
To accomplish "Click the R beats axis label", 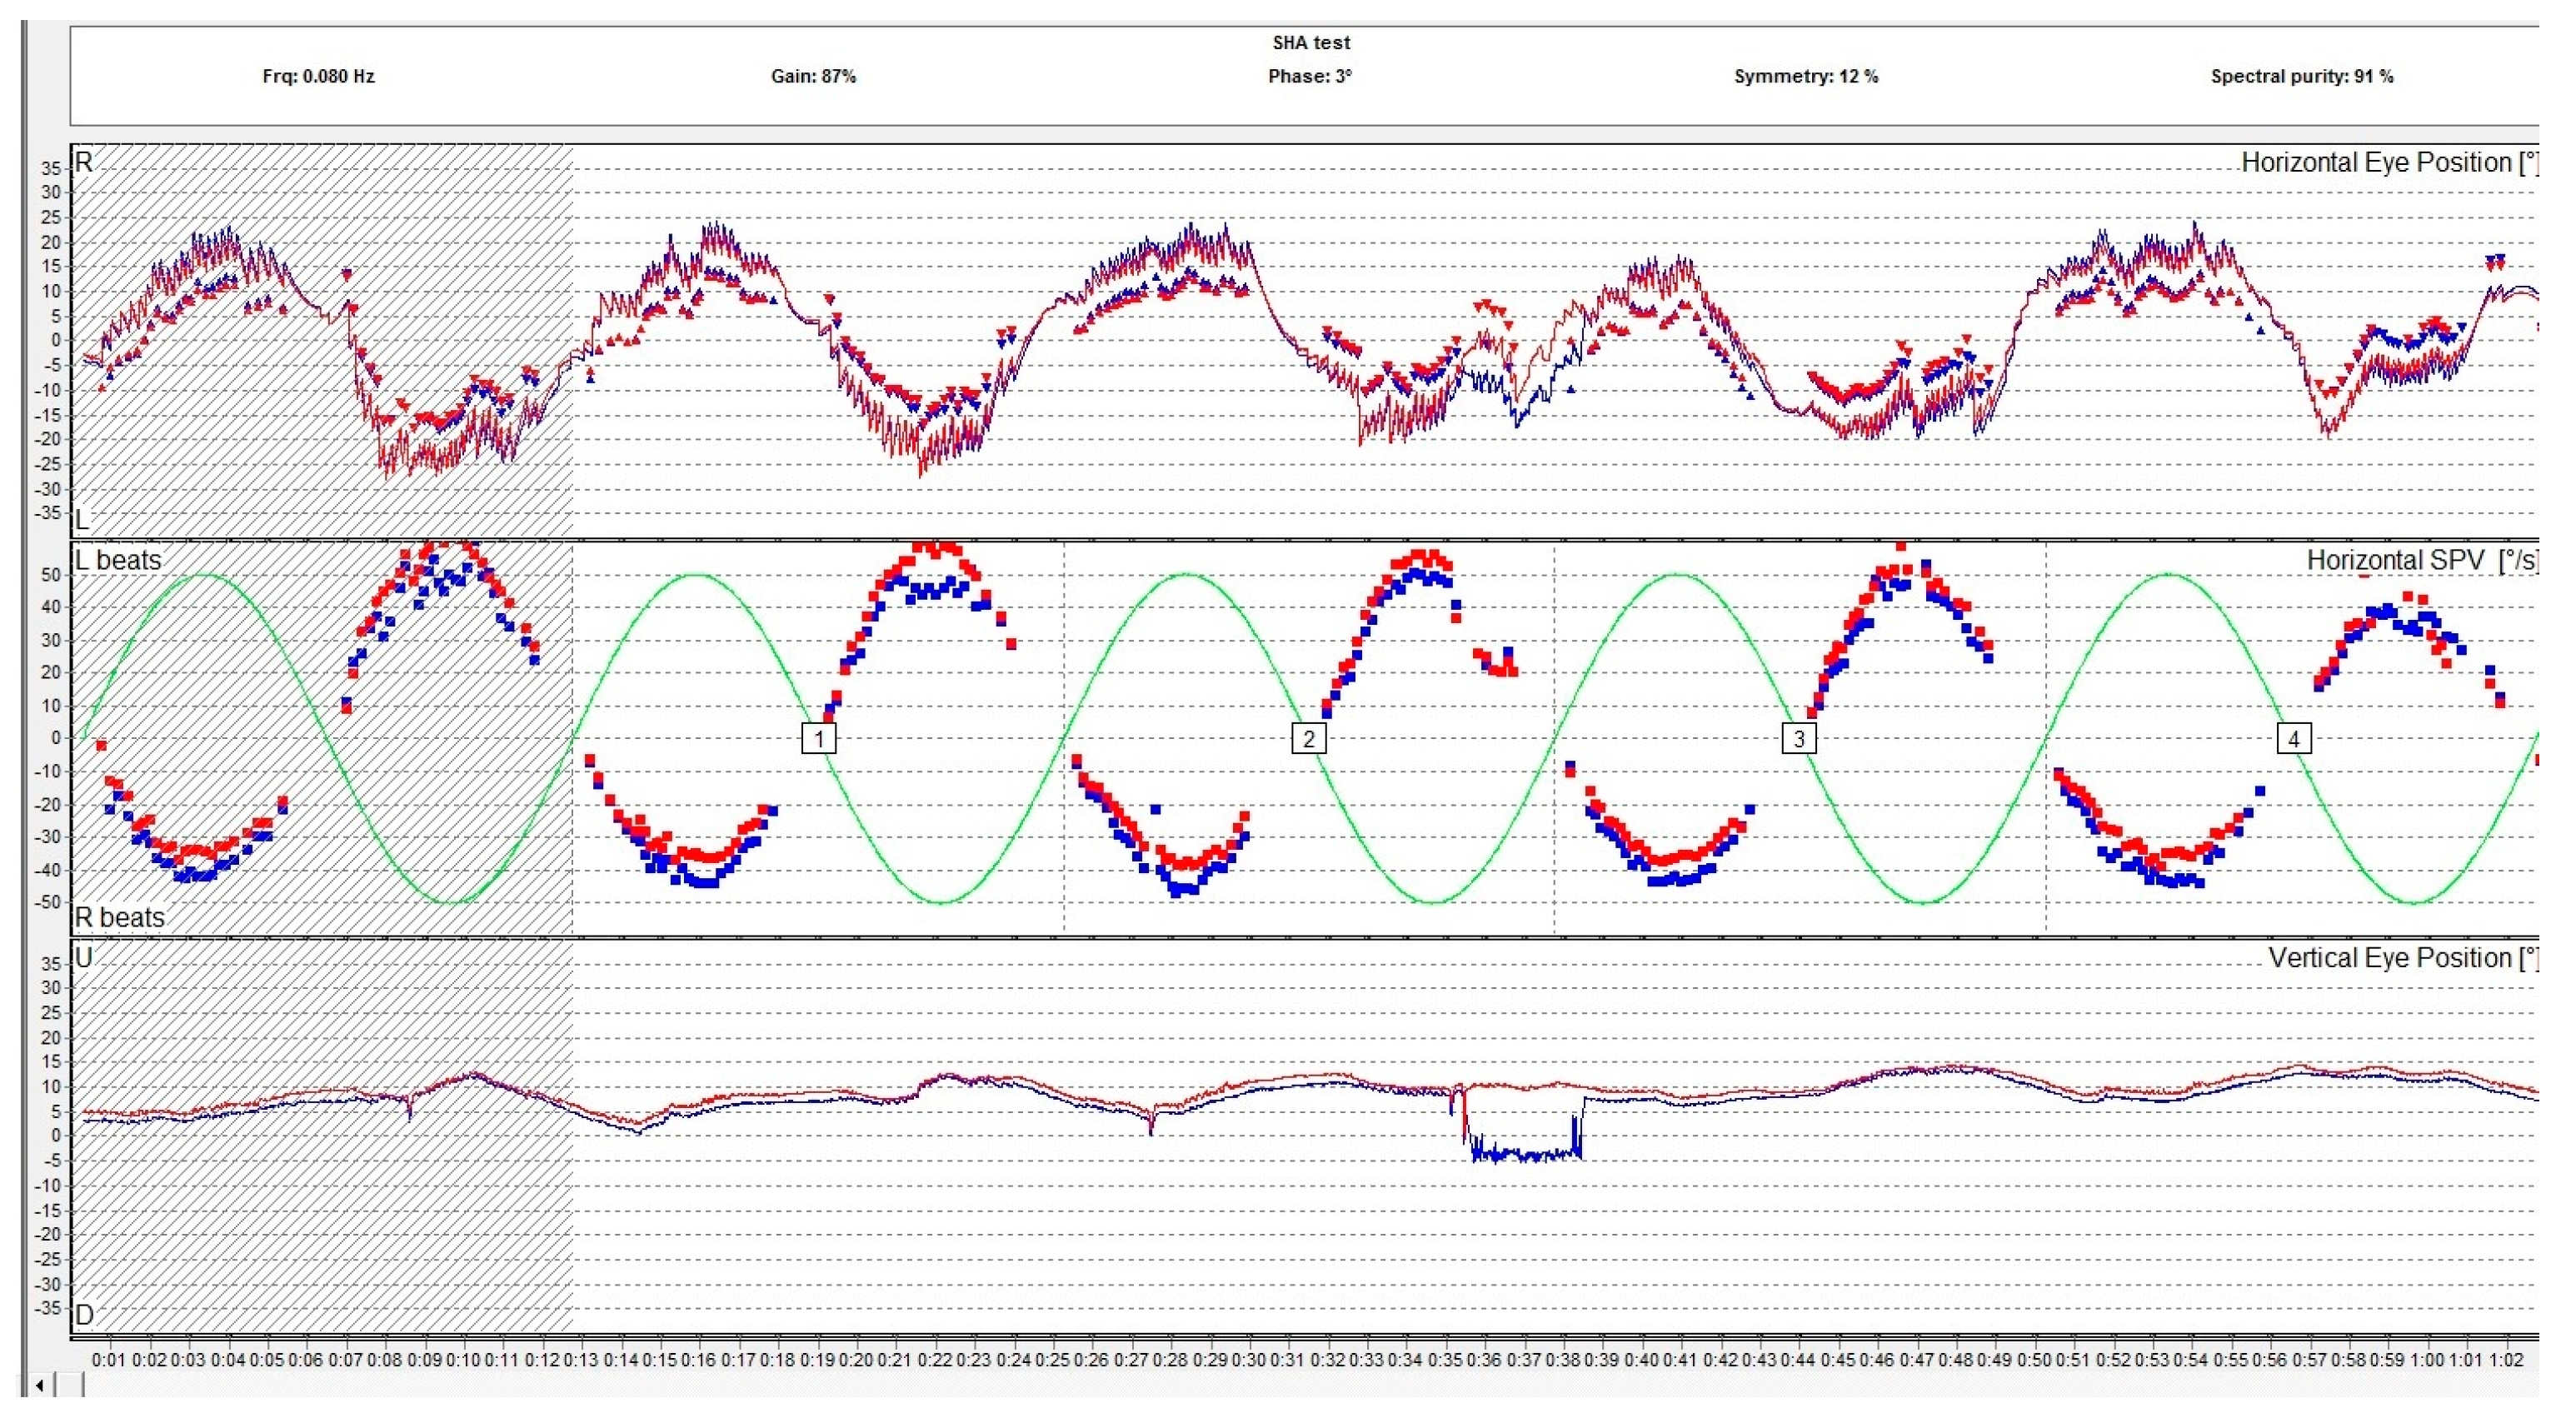I will pyautogui.click(x=120, y=917).
